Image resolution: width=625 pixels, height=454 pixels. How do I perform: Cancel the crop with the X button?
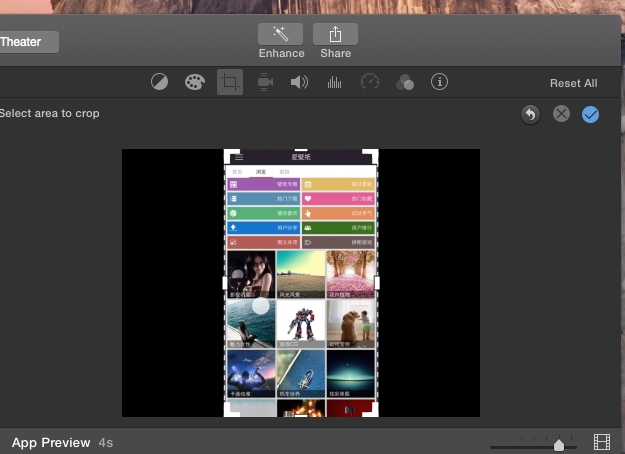[561, 114]
